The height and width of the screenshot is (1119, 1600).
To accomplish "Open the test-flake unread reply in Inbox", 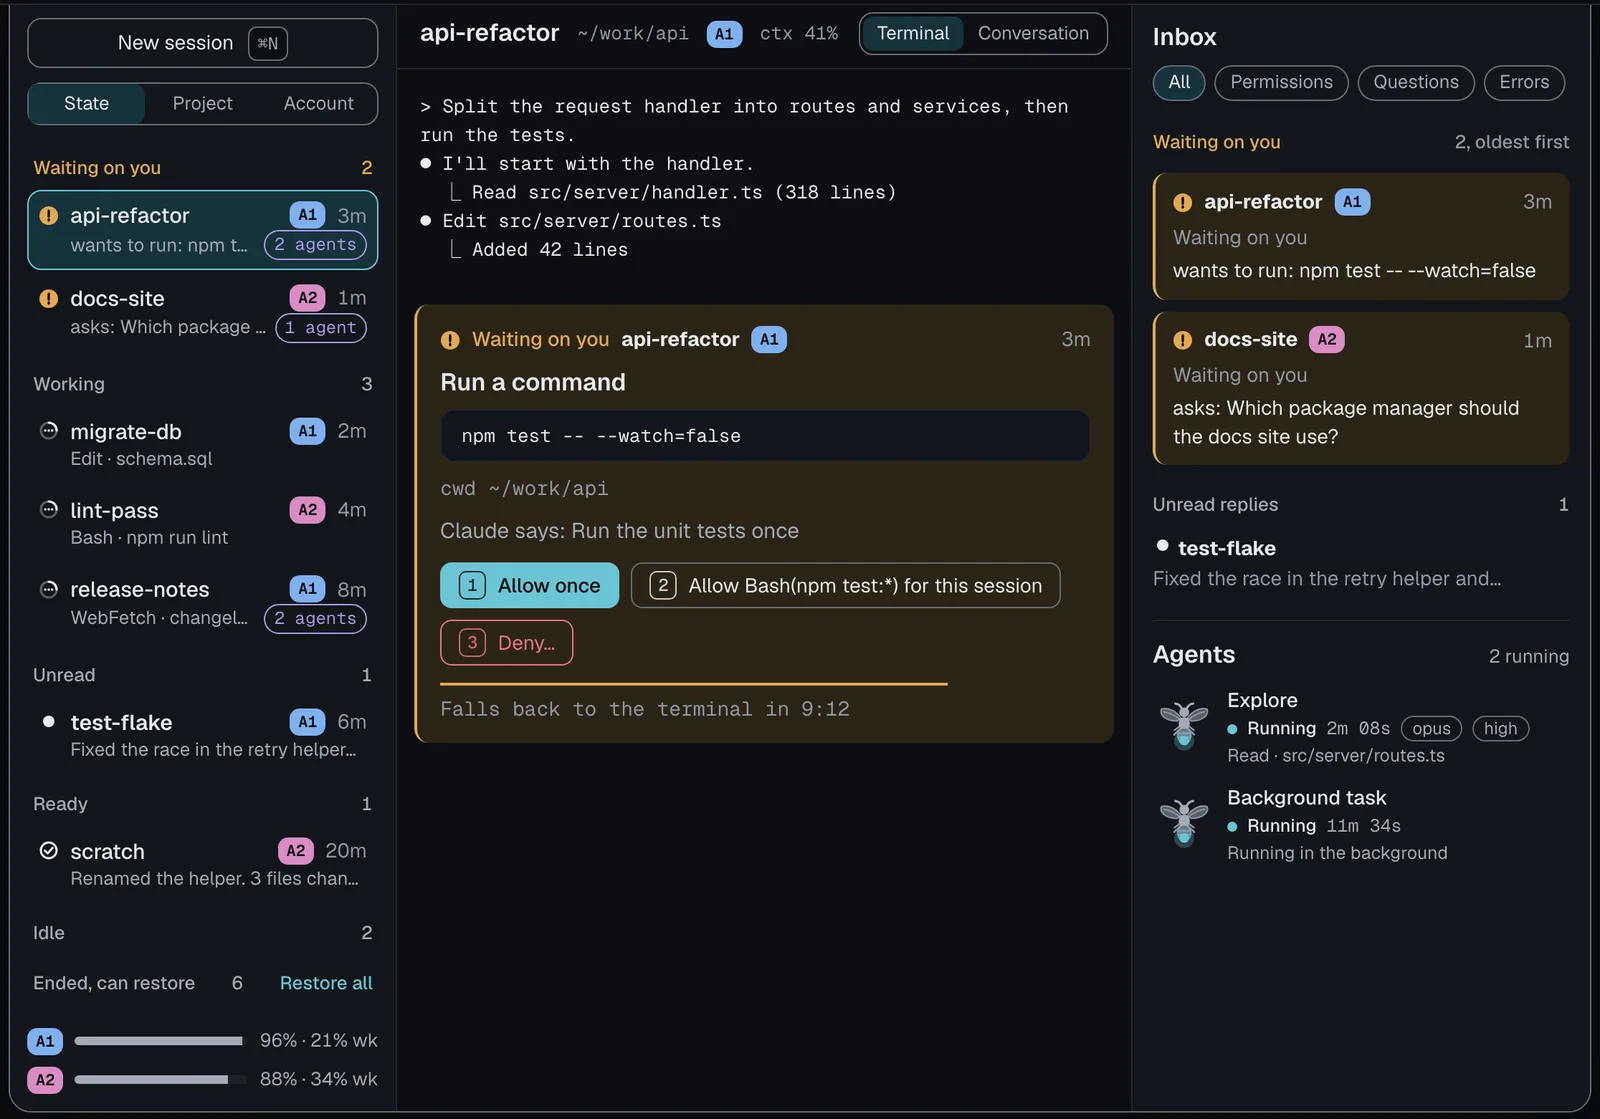I will pyautogui.click(x=1361, y=563).
